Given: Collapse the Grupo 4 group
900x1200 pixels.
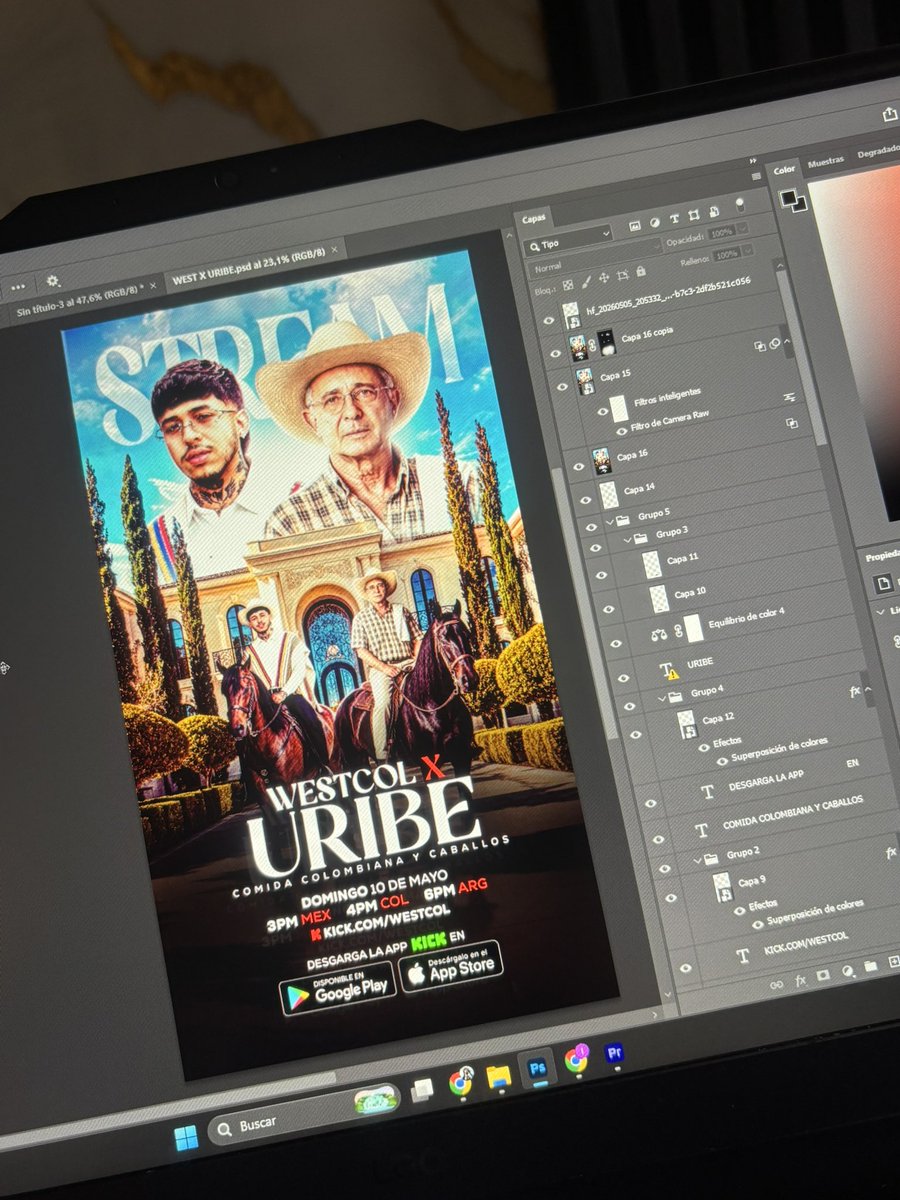Looking at the screenshot, I should click(662, 699).
